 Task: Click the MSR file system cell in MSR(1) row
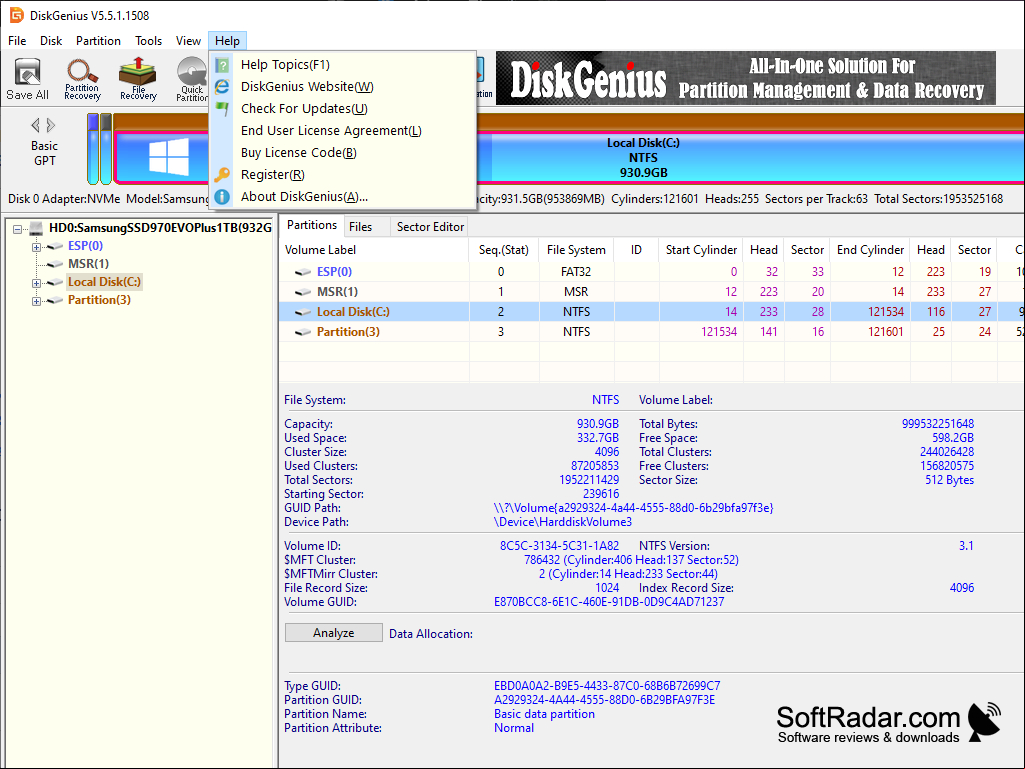(577, 292)
